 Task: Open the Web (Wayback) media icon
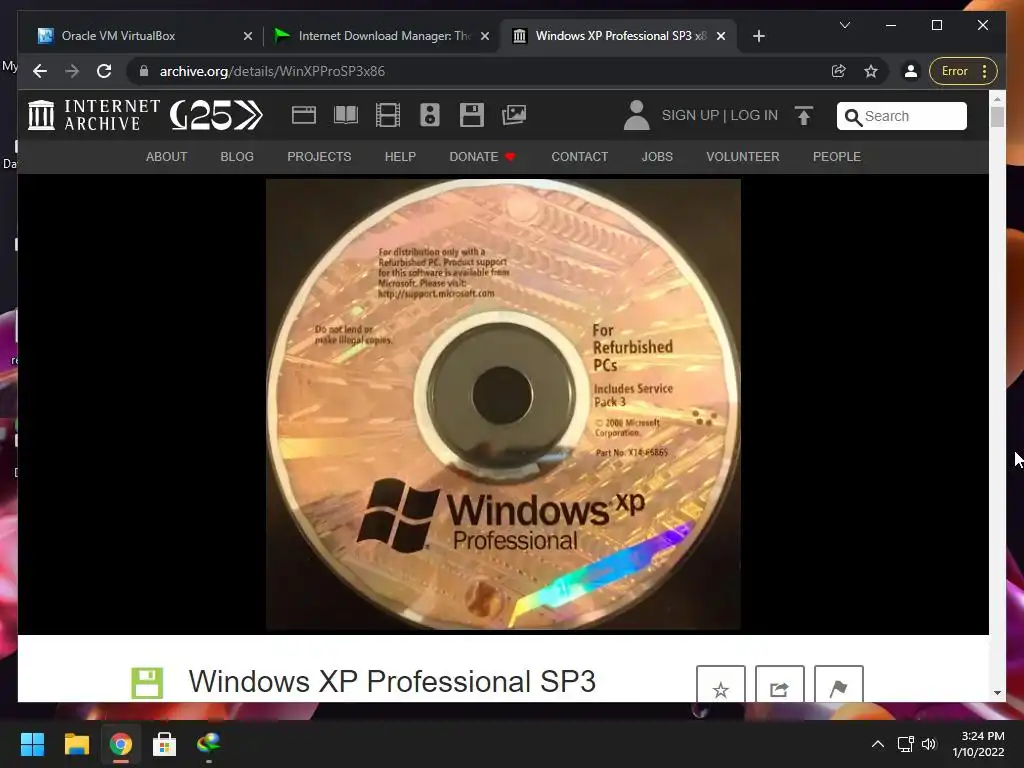click(x=304, y=116)
